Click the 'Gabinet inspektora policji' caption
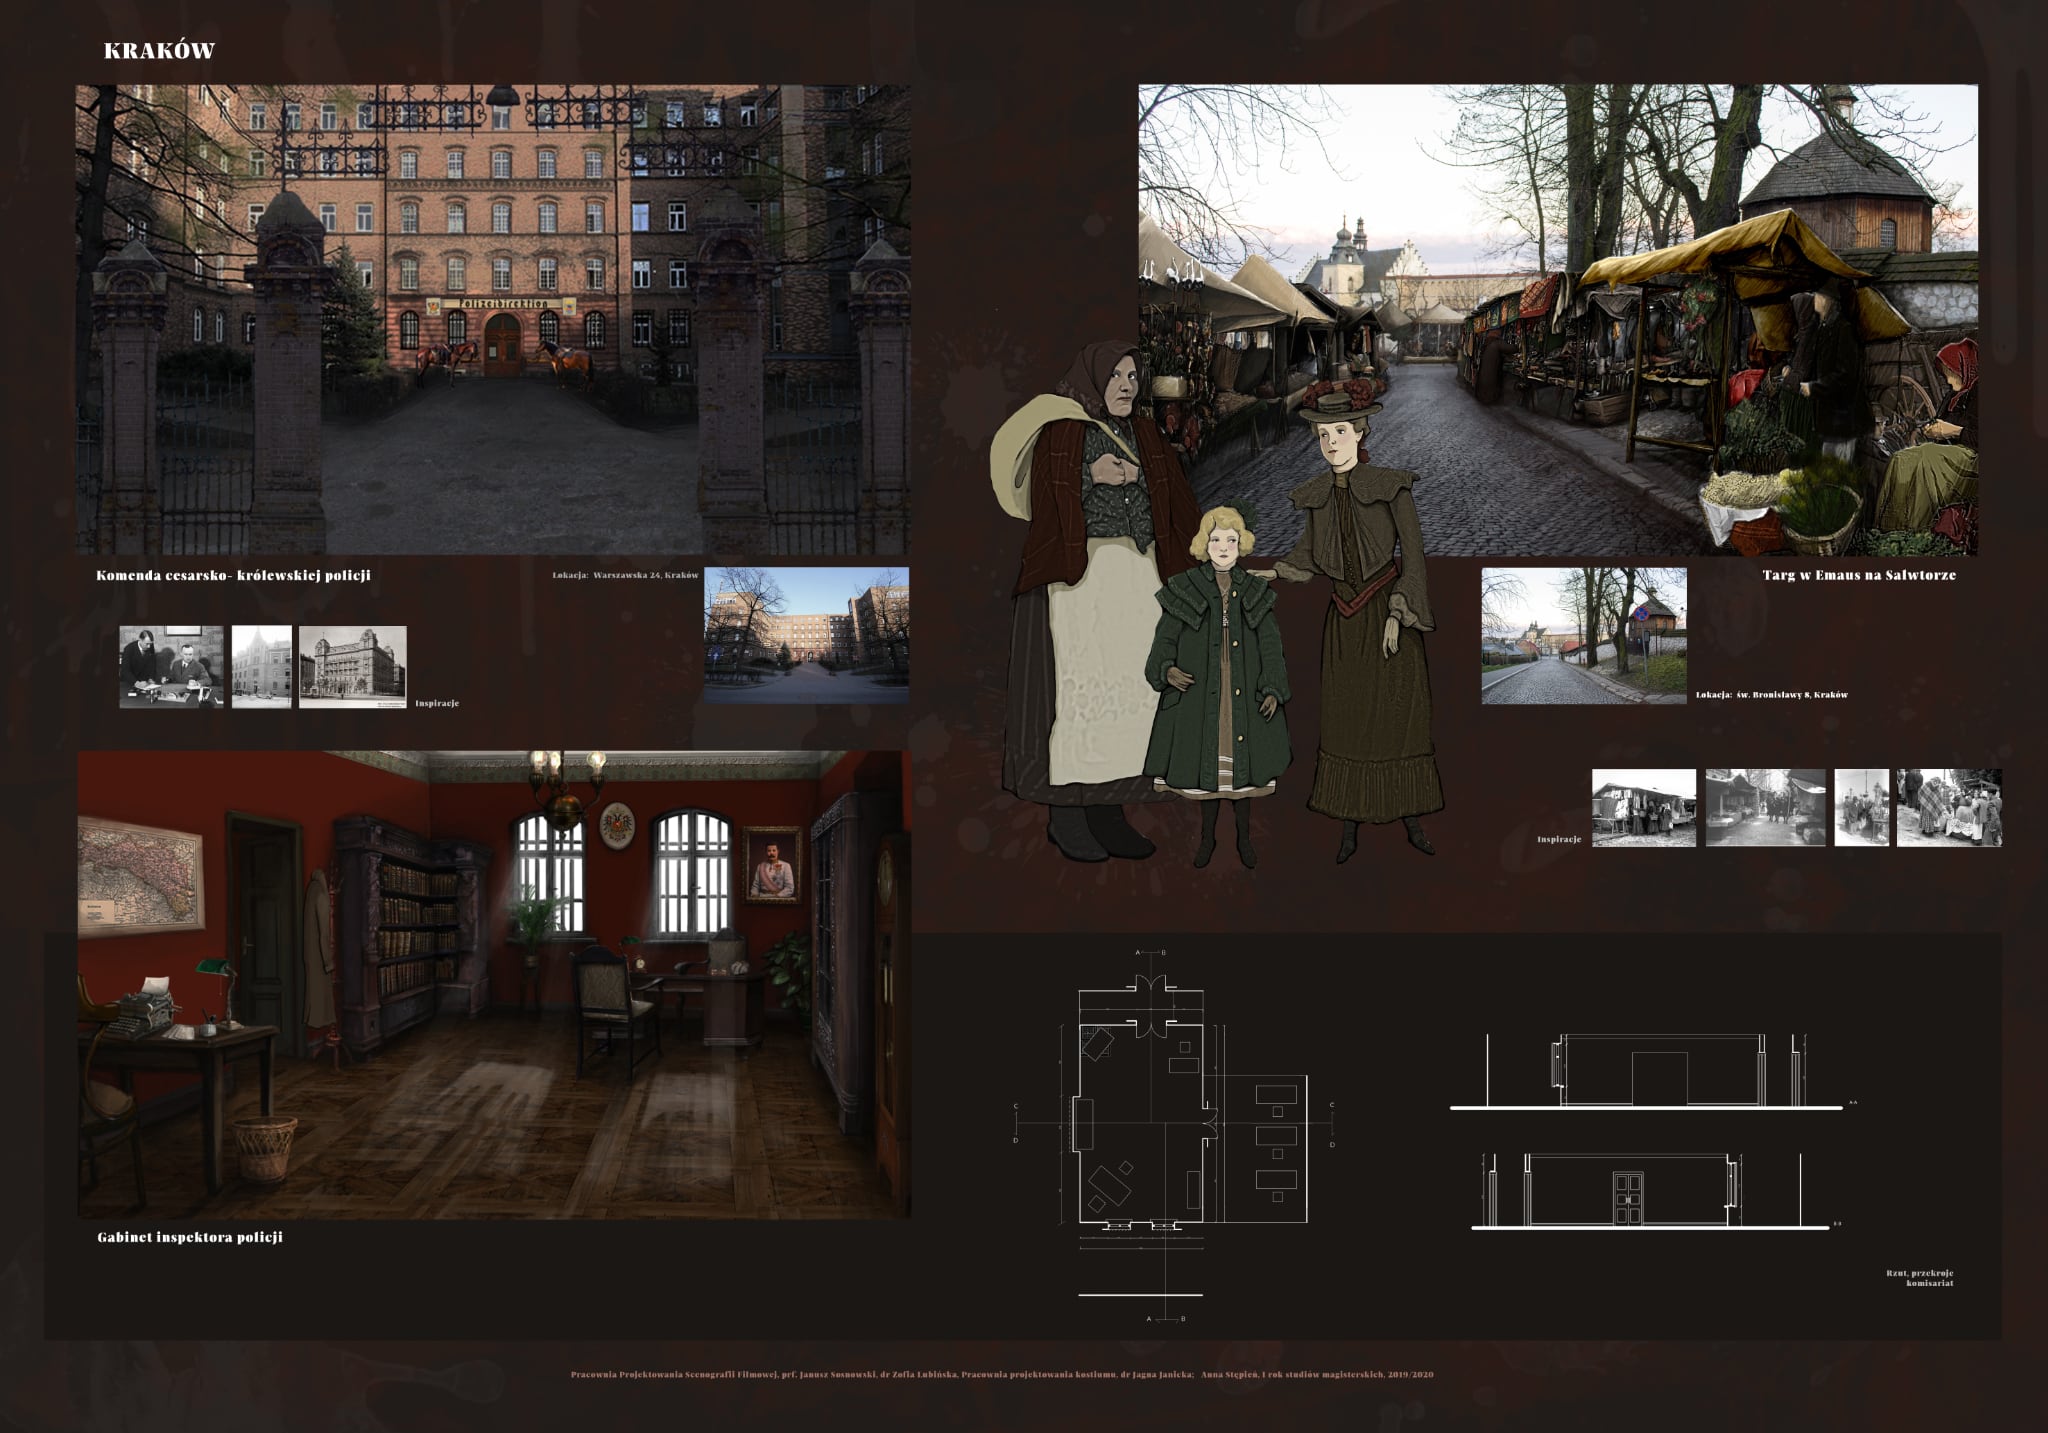 coord(190,1237)
